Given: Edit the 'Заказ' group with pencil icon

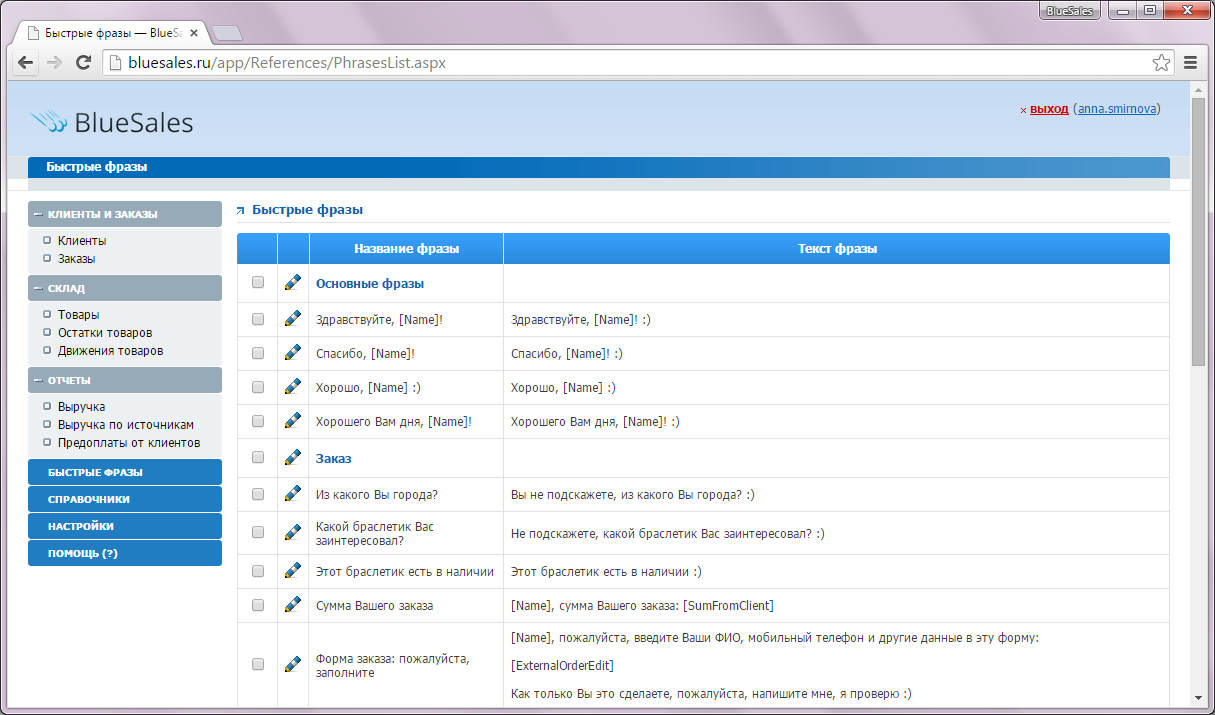Looking at the screenshot, I should pyautogui.click(x=293, y=458).
